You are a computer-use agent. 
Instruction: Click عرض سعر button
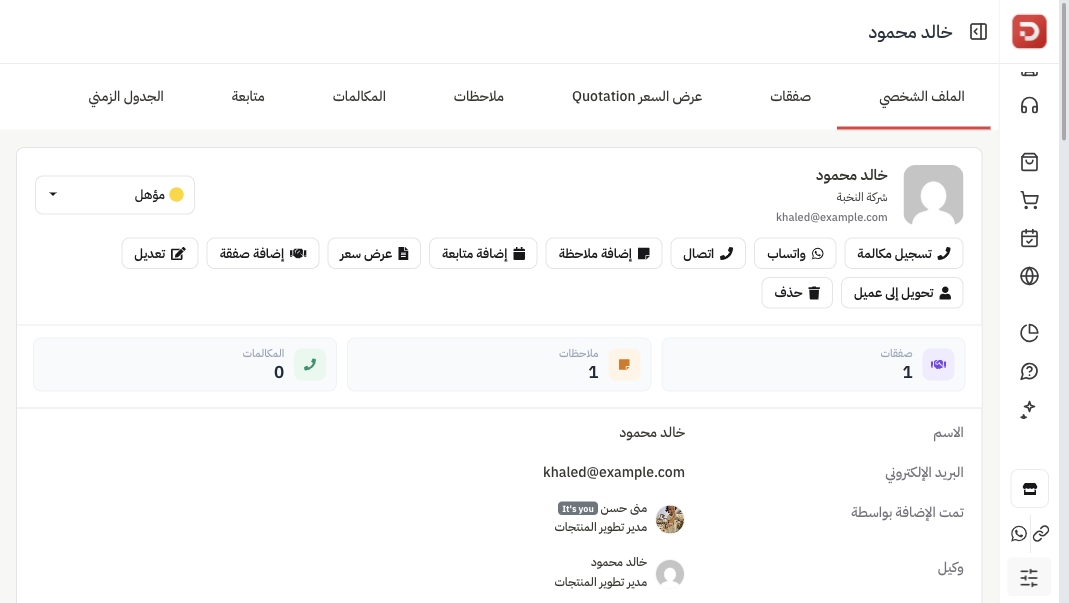pyautogui.click(x=374, y=253)
